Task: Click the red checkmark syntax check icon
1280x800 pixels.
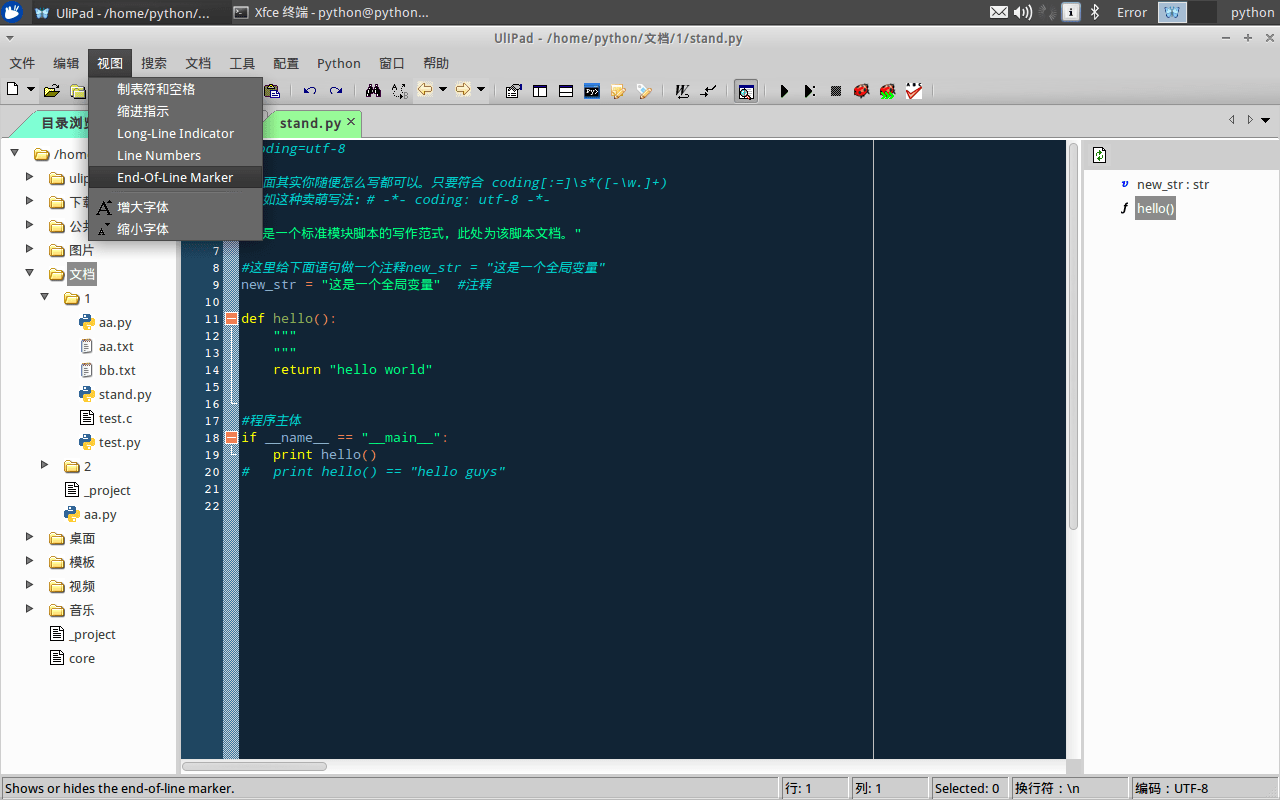Action: coord(914,91)
